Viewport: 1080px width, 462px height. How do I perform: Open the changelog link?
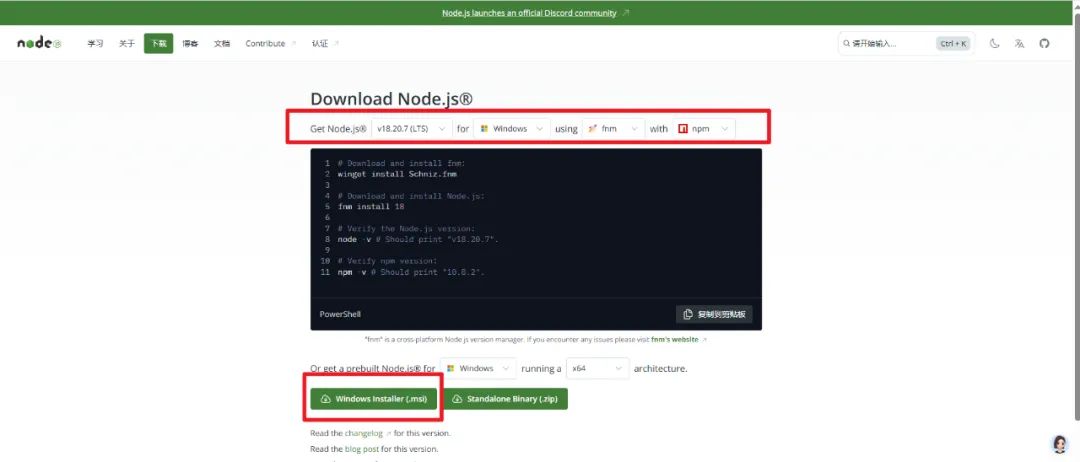click(368, 433)
